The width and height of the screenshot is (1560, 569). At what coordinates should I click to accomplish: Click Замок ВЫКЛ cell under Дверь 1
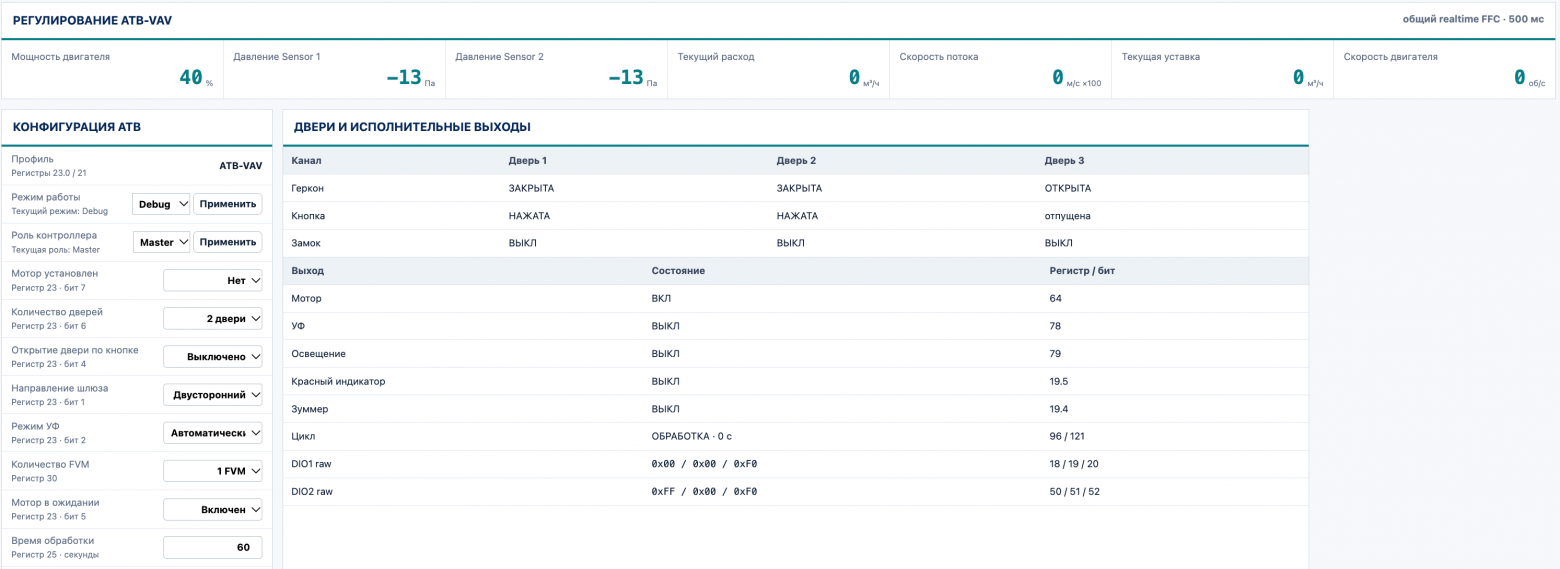[523, 243]
